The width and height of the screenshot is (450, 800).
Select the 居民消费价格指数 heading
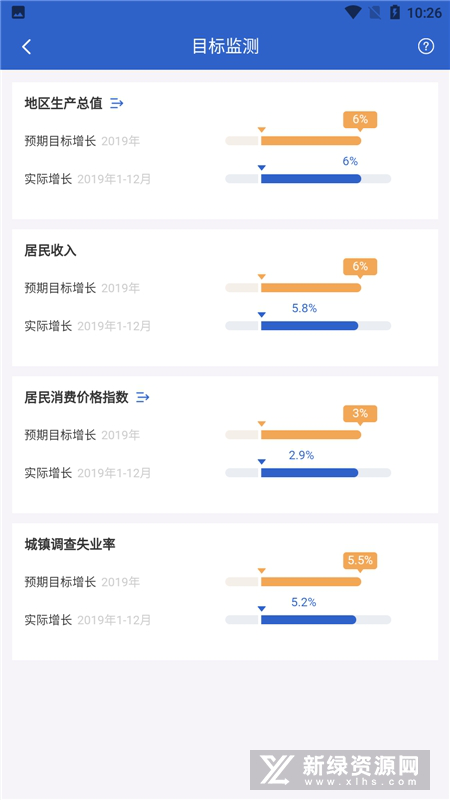coord(77,397)
